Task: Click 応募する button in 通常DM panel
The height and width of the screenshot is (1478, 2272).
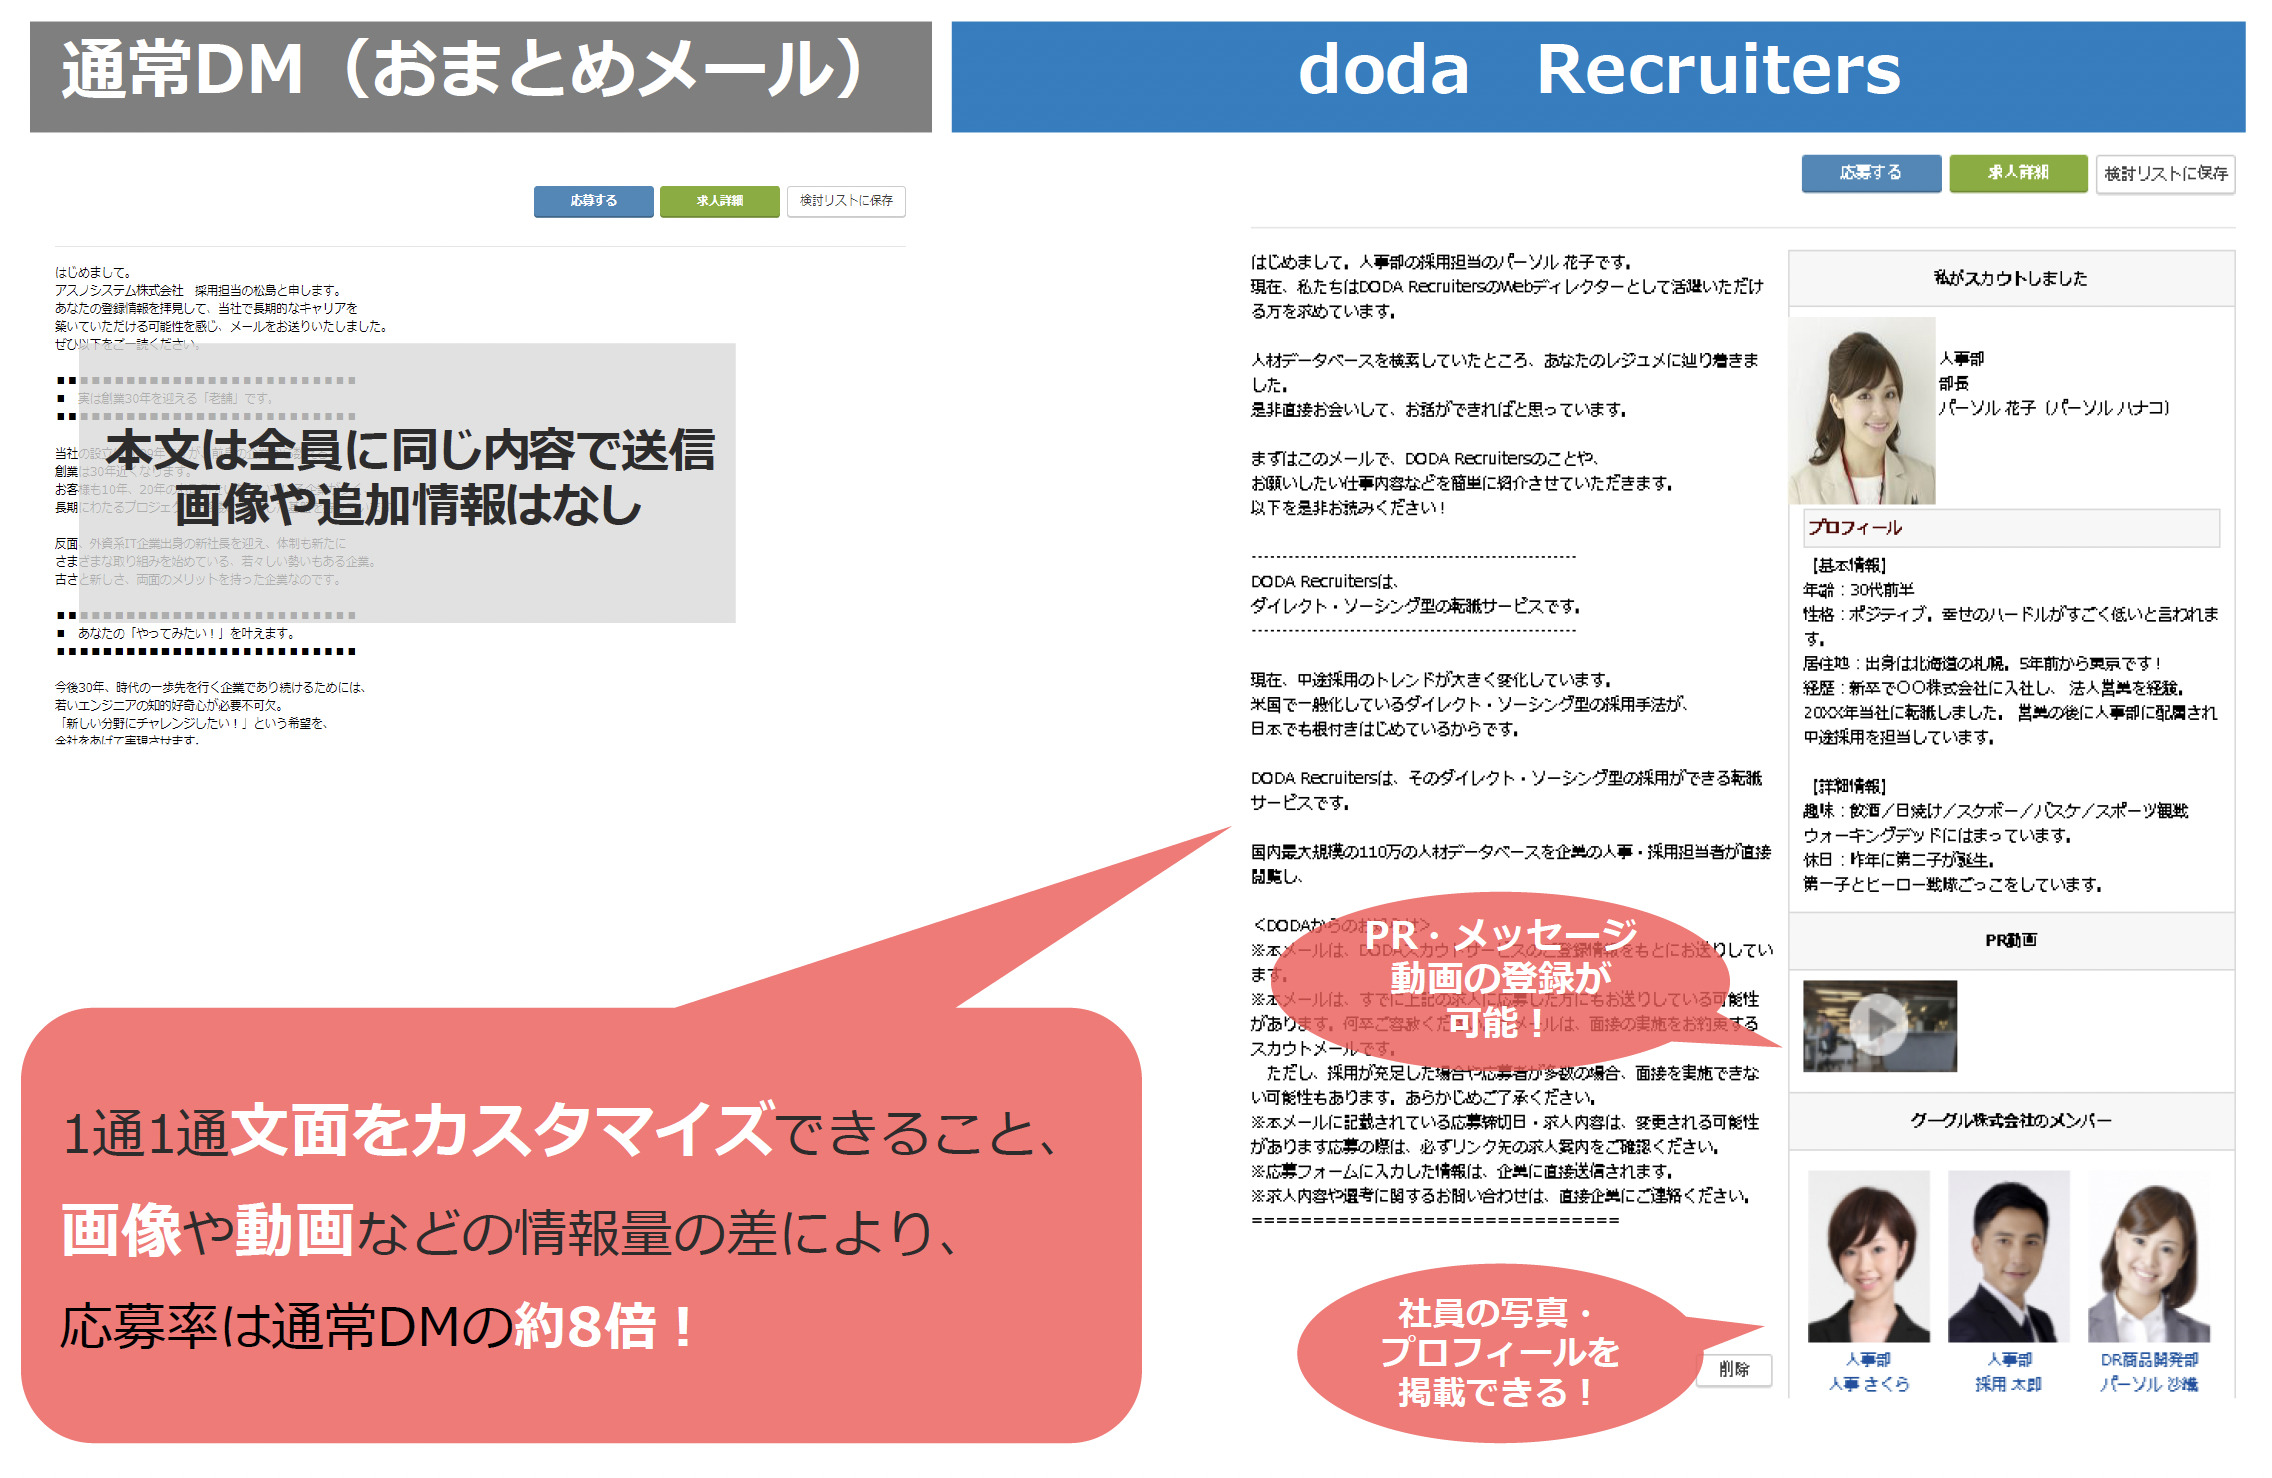Action: (593, 201)
